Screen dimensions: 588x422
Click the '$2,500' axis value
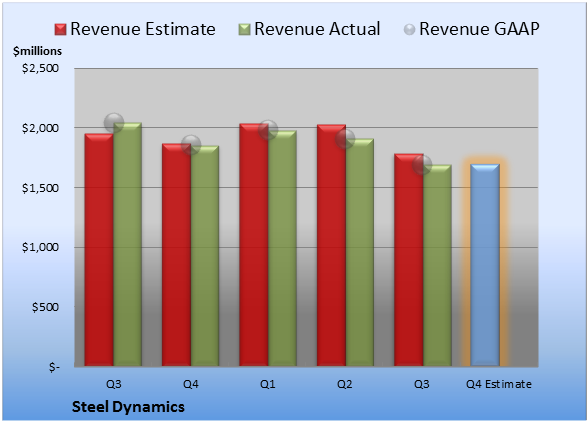point(40,68)
